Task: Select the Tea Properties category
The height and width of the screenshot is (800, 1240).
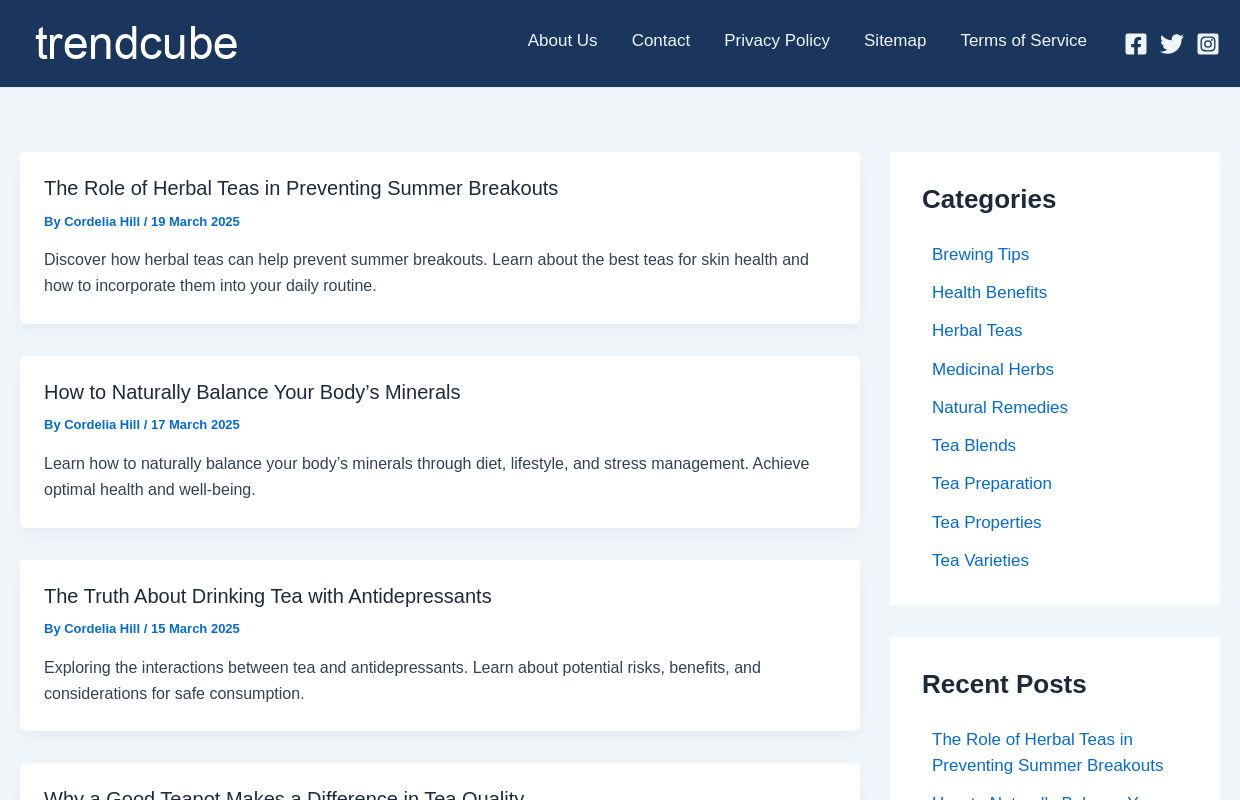Action: coord(987,523)
